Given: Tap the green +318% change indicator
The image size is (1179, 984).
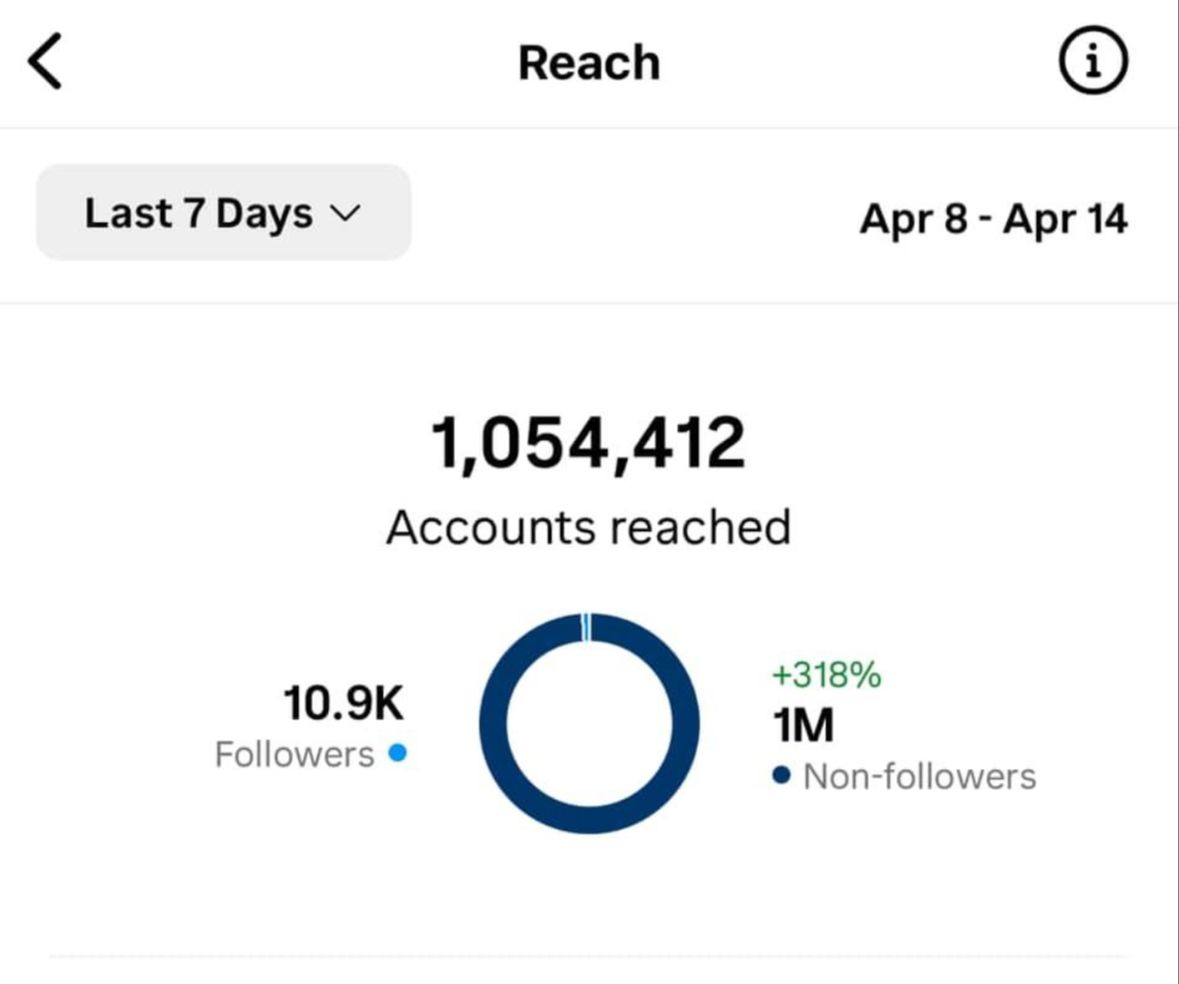Looking at the screenshot, I should click(x=826, y=676).
